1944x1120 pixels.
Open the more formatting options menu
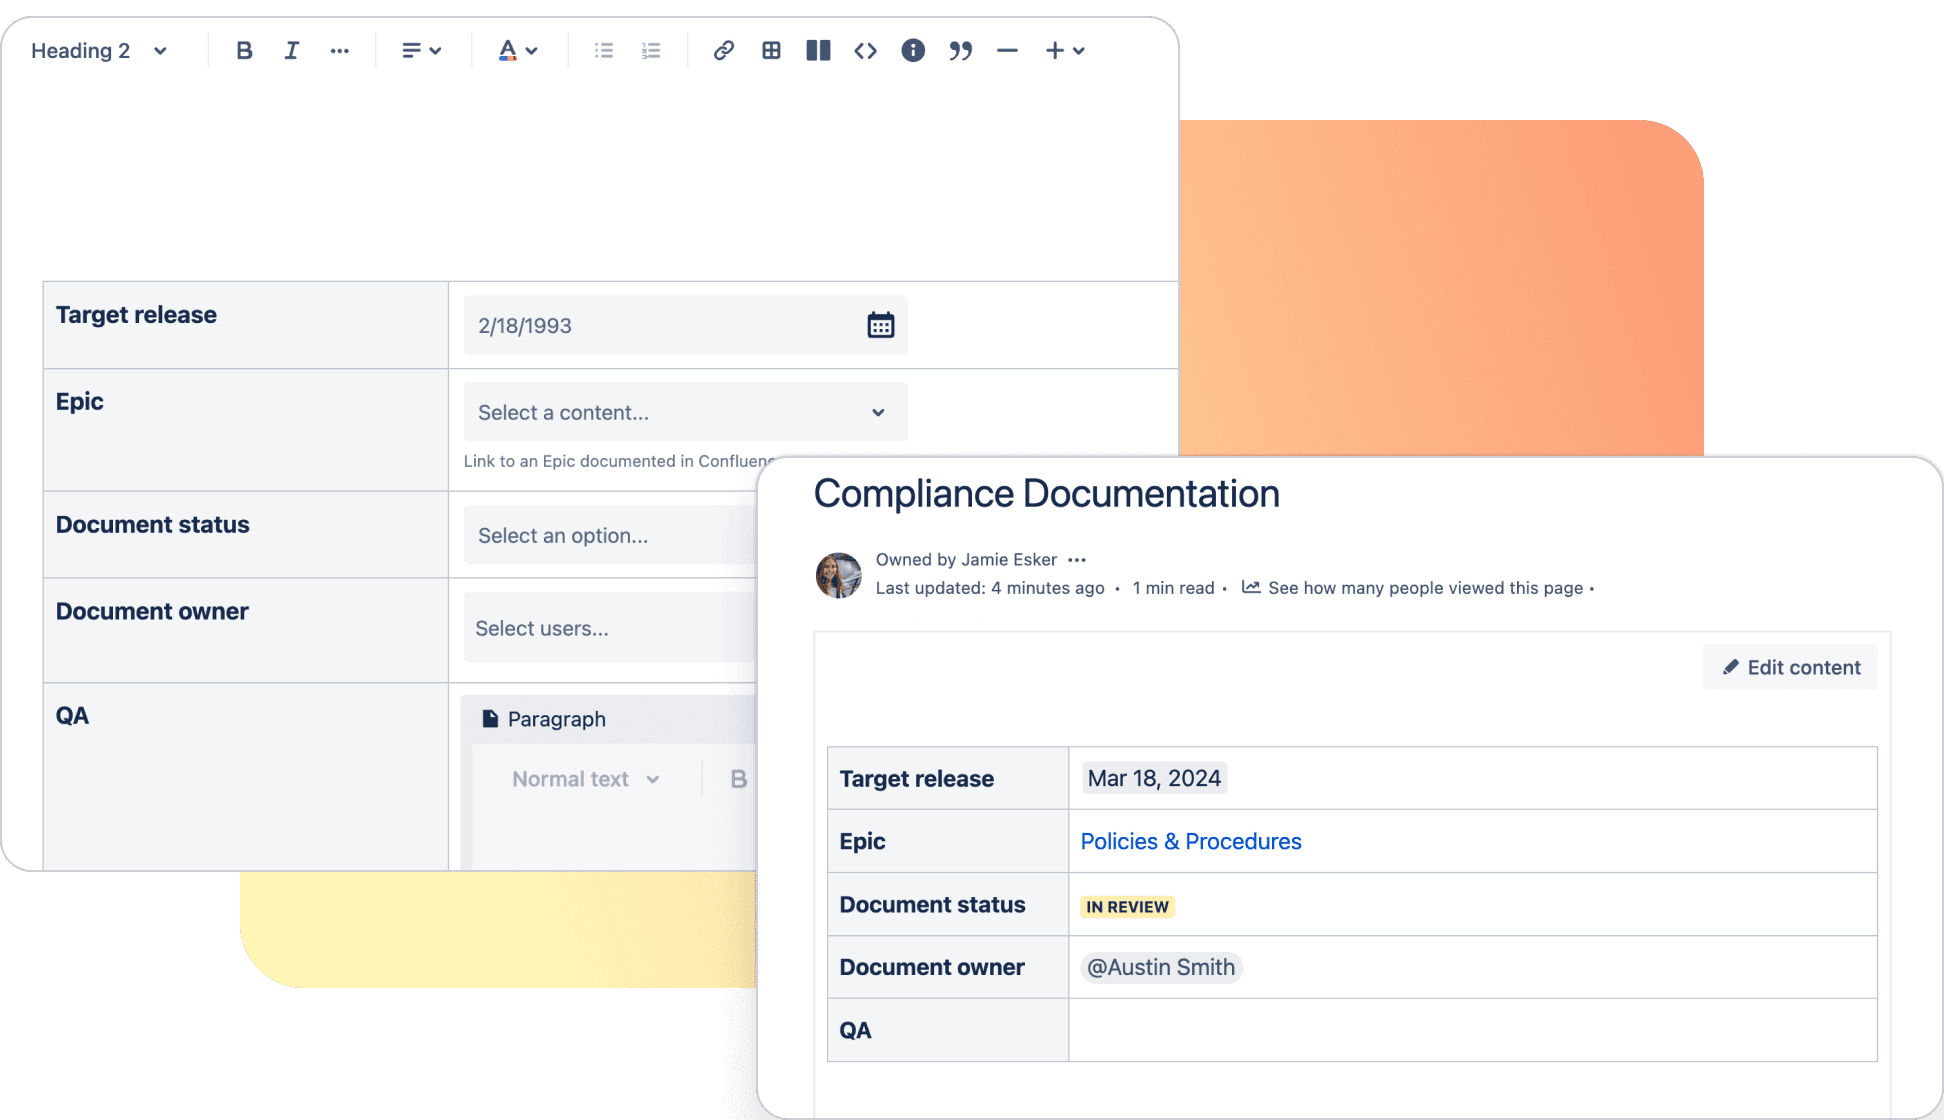[340, 50]
